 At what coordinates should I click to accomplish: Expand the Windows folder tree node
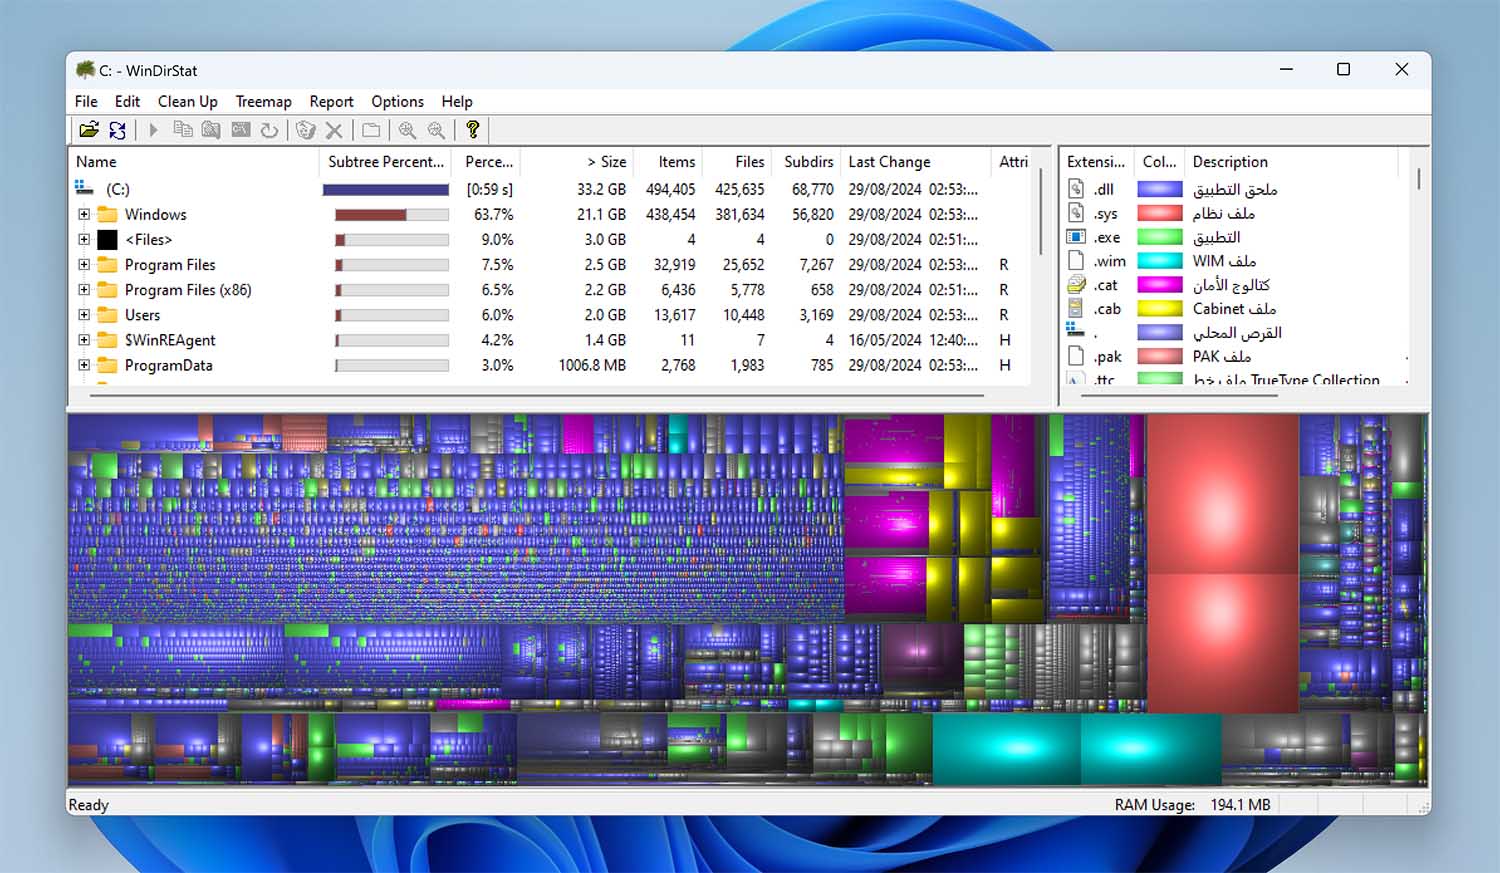click(x=84, y=215)
